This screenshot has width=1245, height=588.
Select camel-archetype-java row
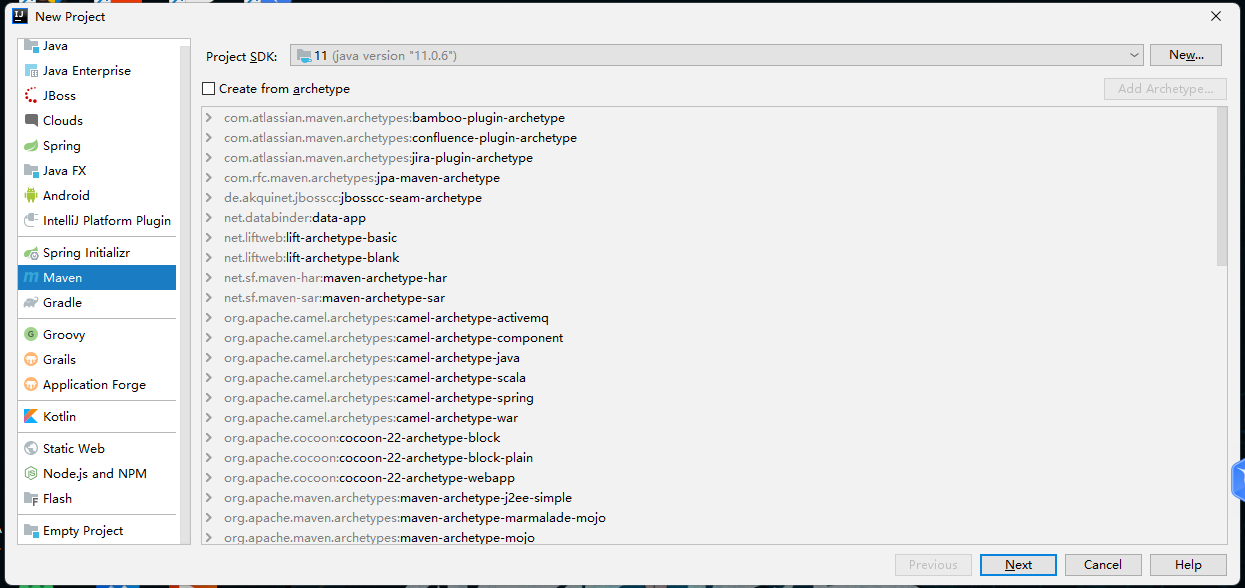[x=708, y=358]
